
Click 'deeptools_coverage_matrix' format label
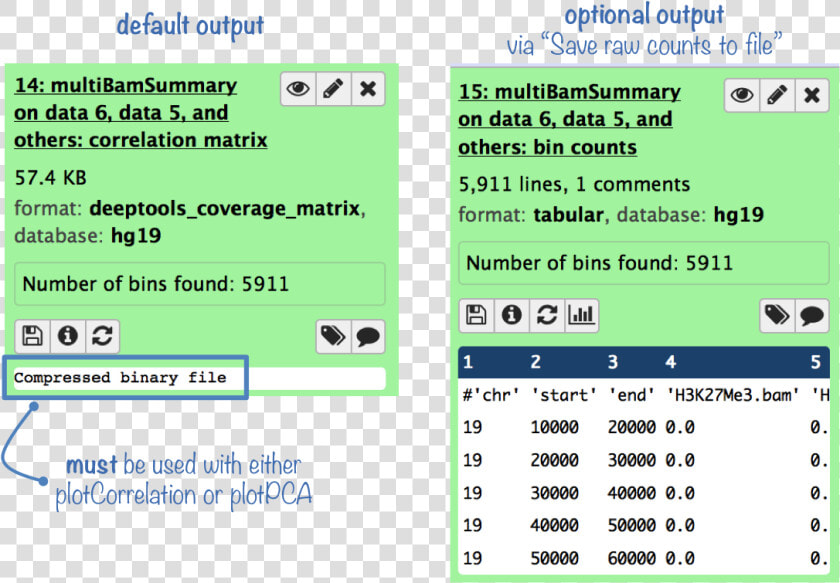click(x=224, y=208)
